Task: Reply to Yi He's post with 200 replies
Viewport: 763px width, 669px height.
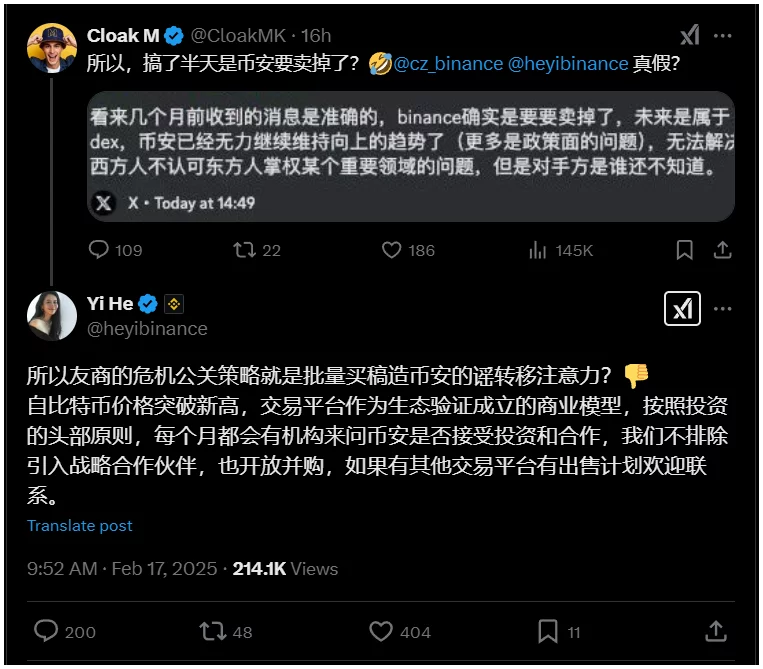Action: click(65, 632)
